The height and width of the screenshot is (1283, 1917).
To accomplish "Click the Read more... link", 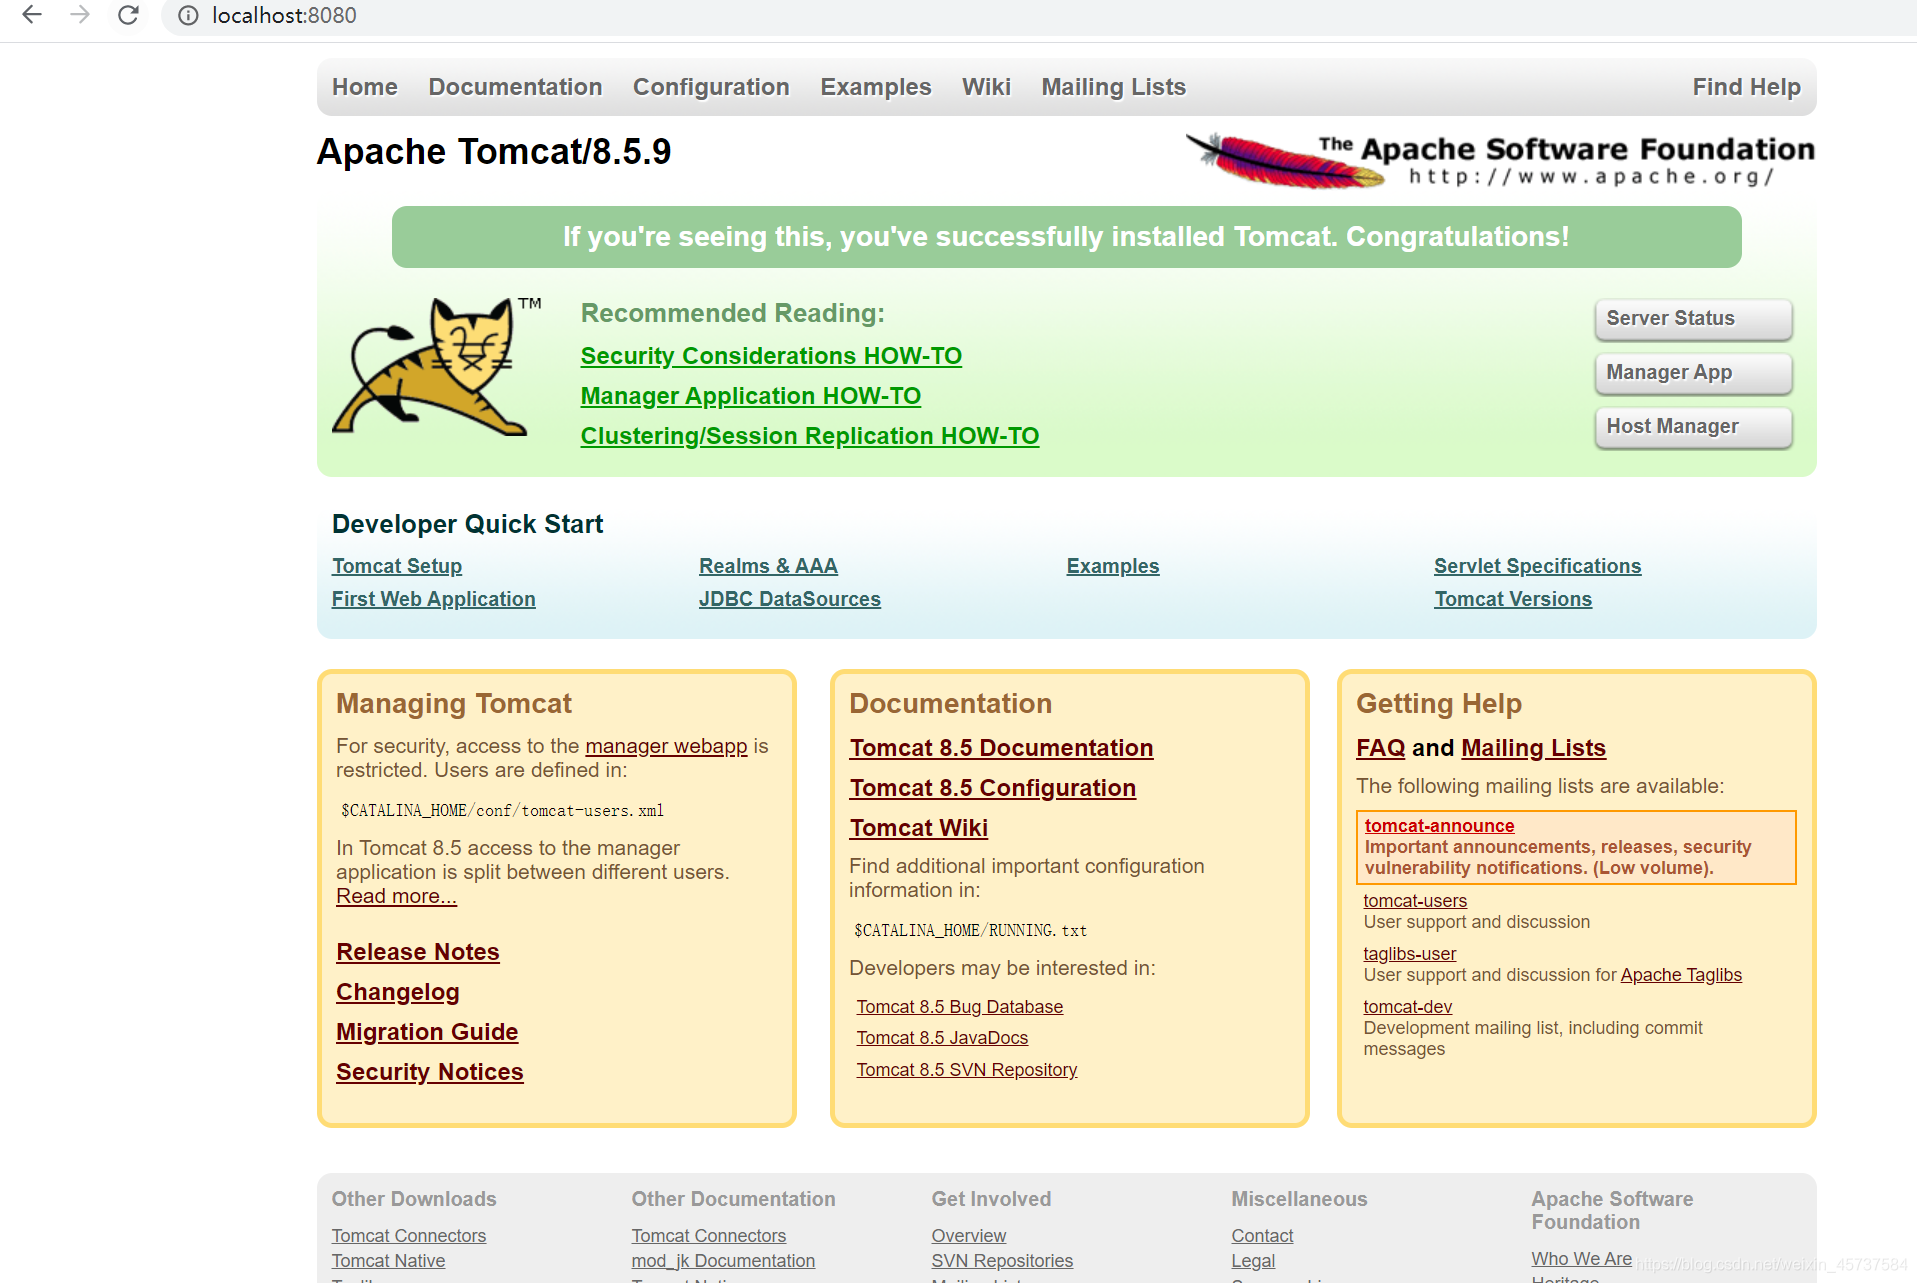I will pyautogui.click(x=396, y=896).
